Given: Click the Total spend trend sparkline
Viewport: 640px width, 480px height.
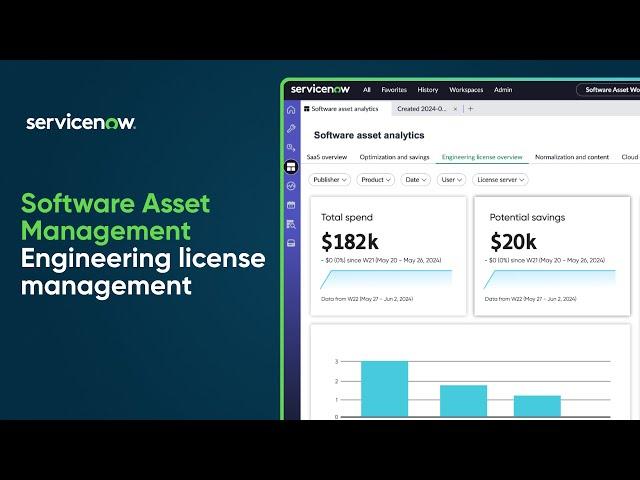Looking at the screenshot, I should (387, 279).
